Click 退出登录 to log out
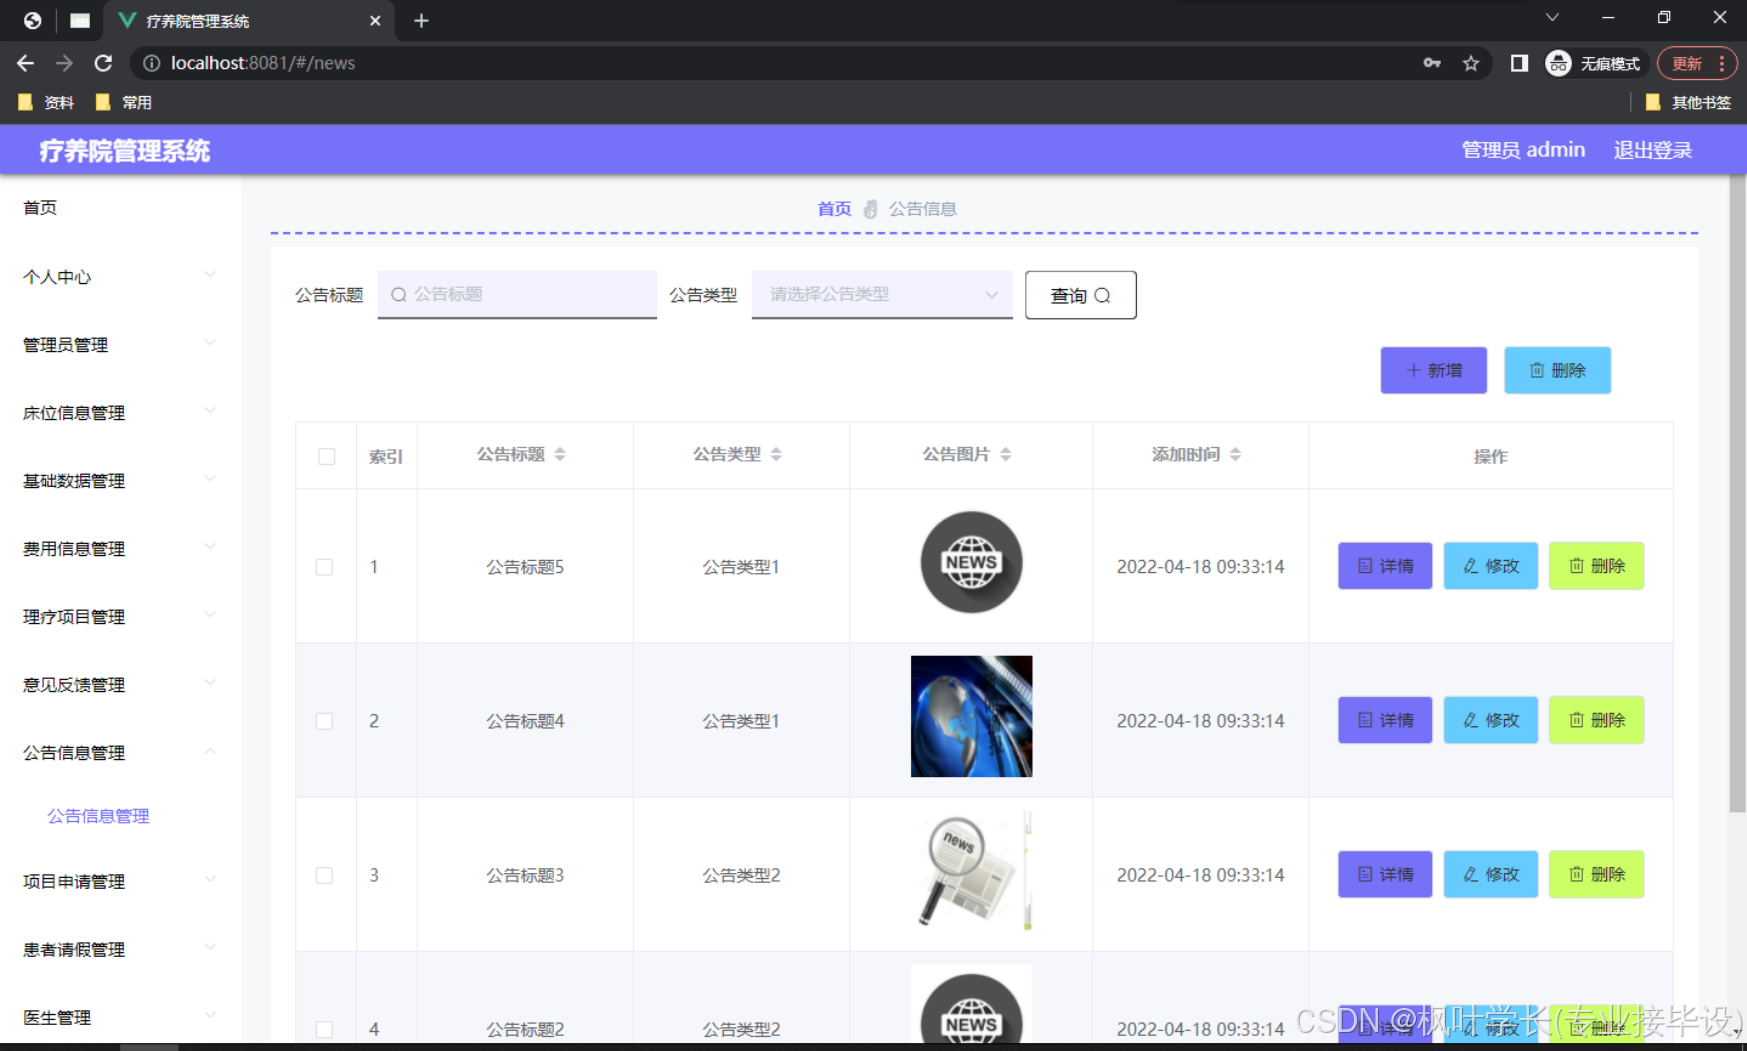This screenshot has width=1747, height=1051. [1652, 150]
